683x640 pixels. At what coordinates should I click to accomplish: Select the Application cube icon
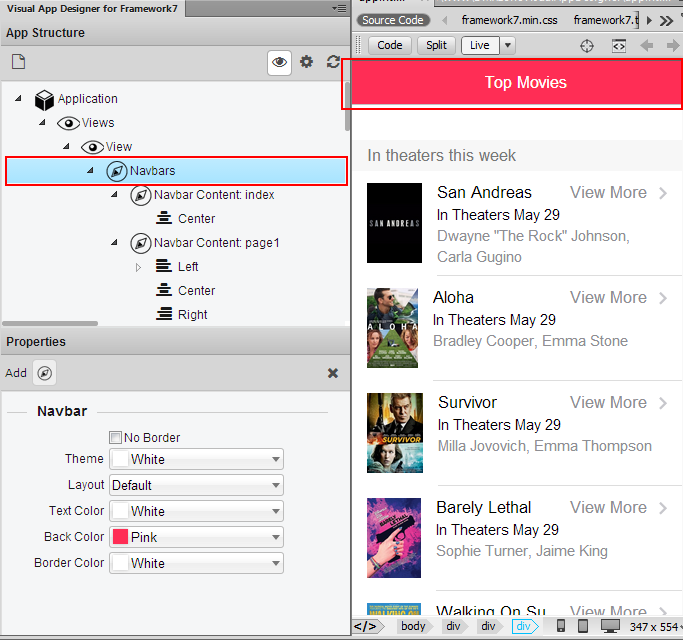44,100
